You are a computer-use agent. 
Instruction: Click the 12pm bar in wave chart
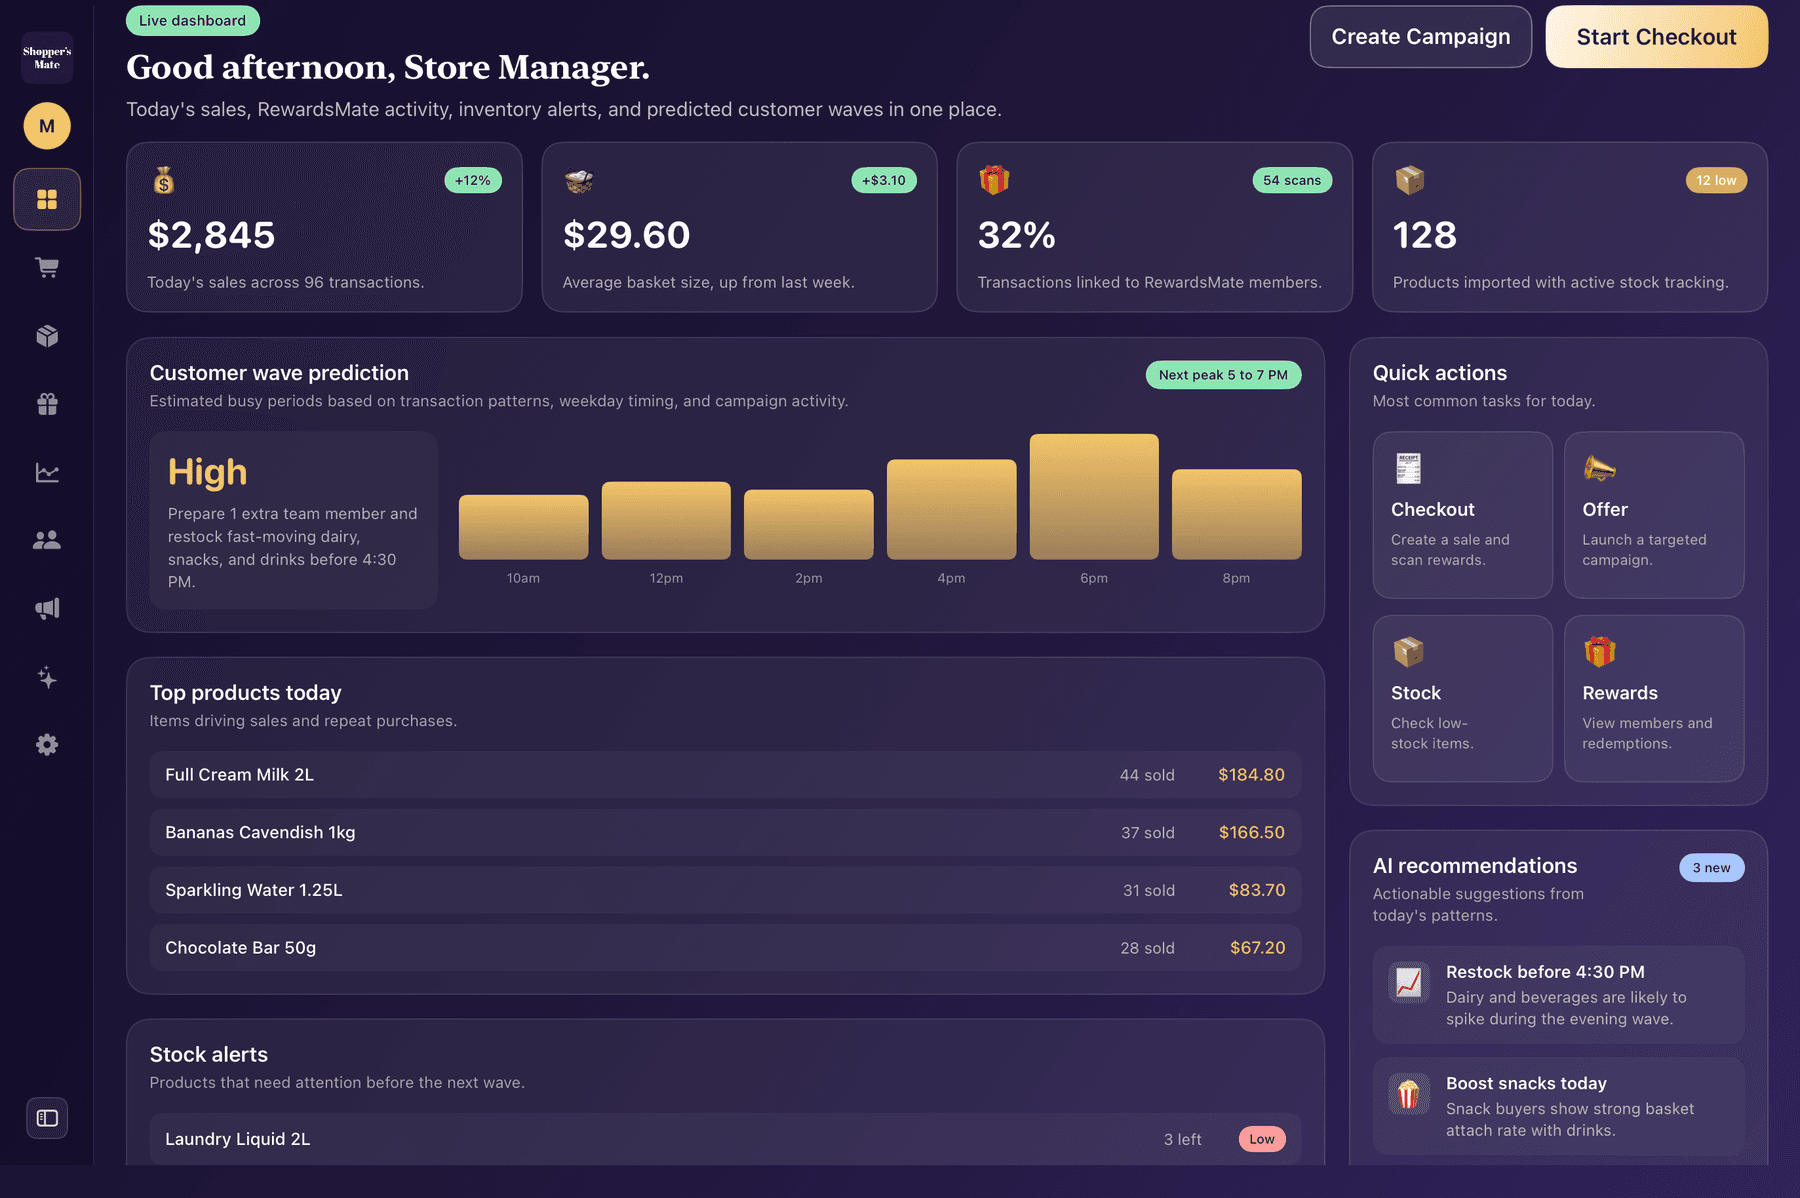click(x=666, y=520)
